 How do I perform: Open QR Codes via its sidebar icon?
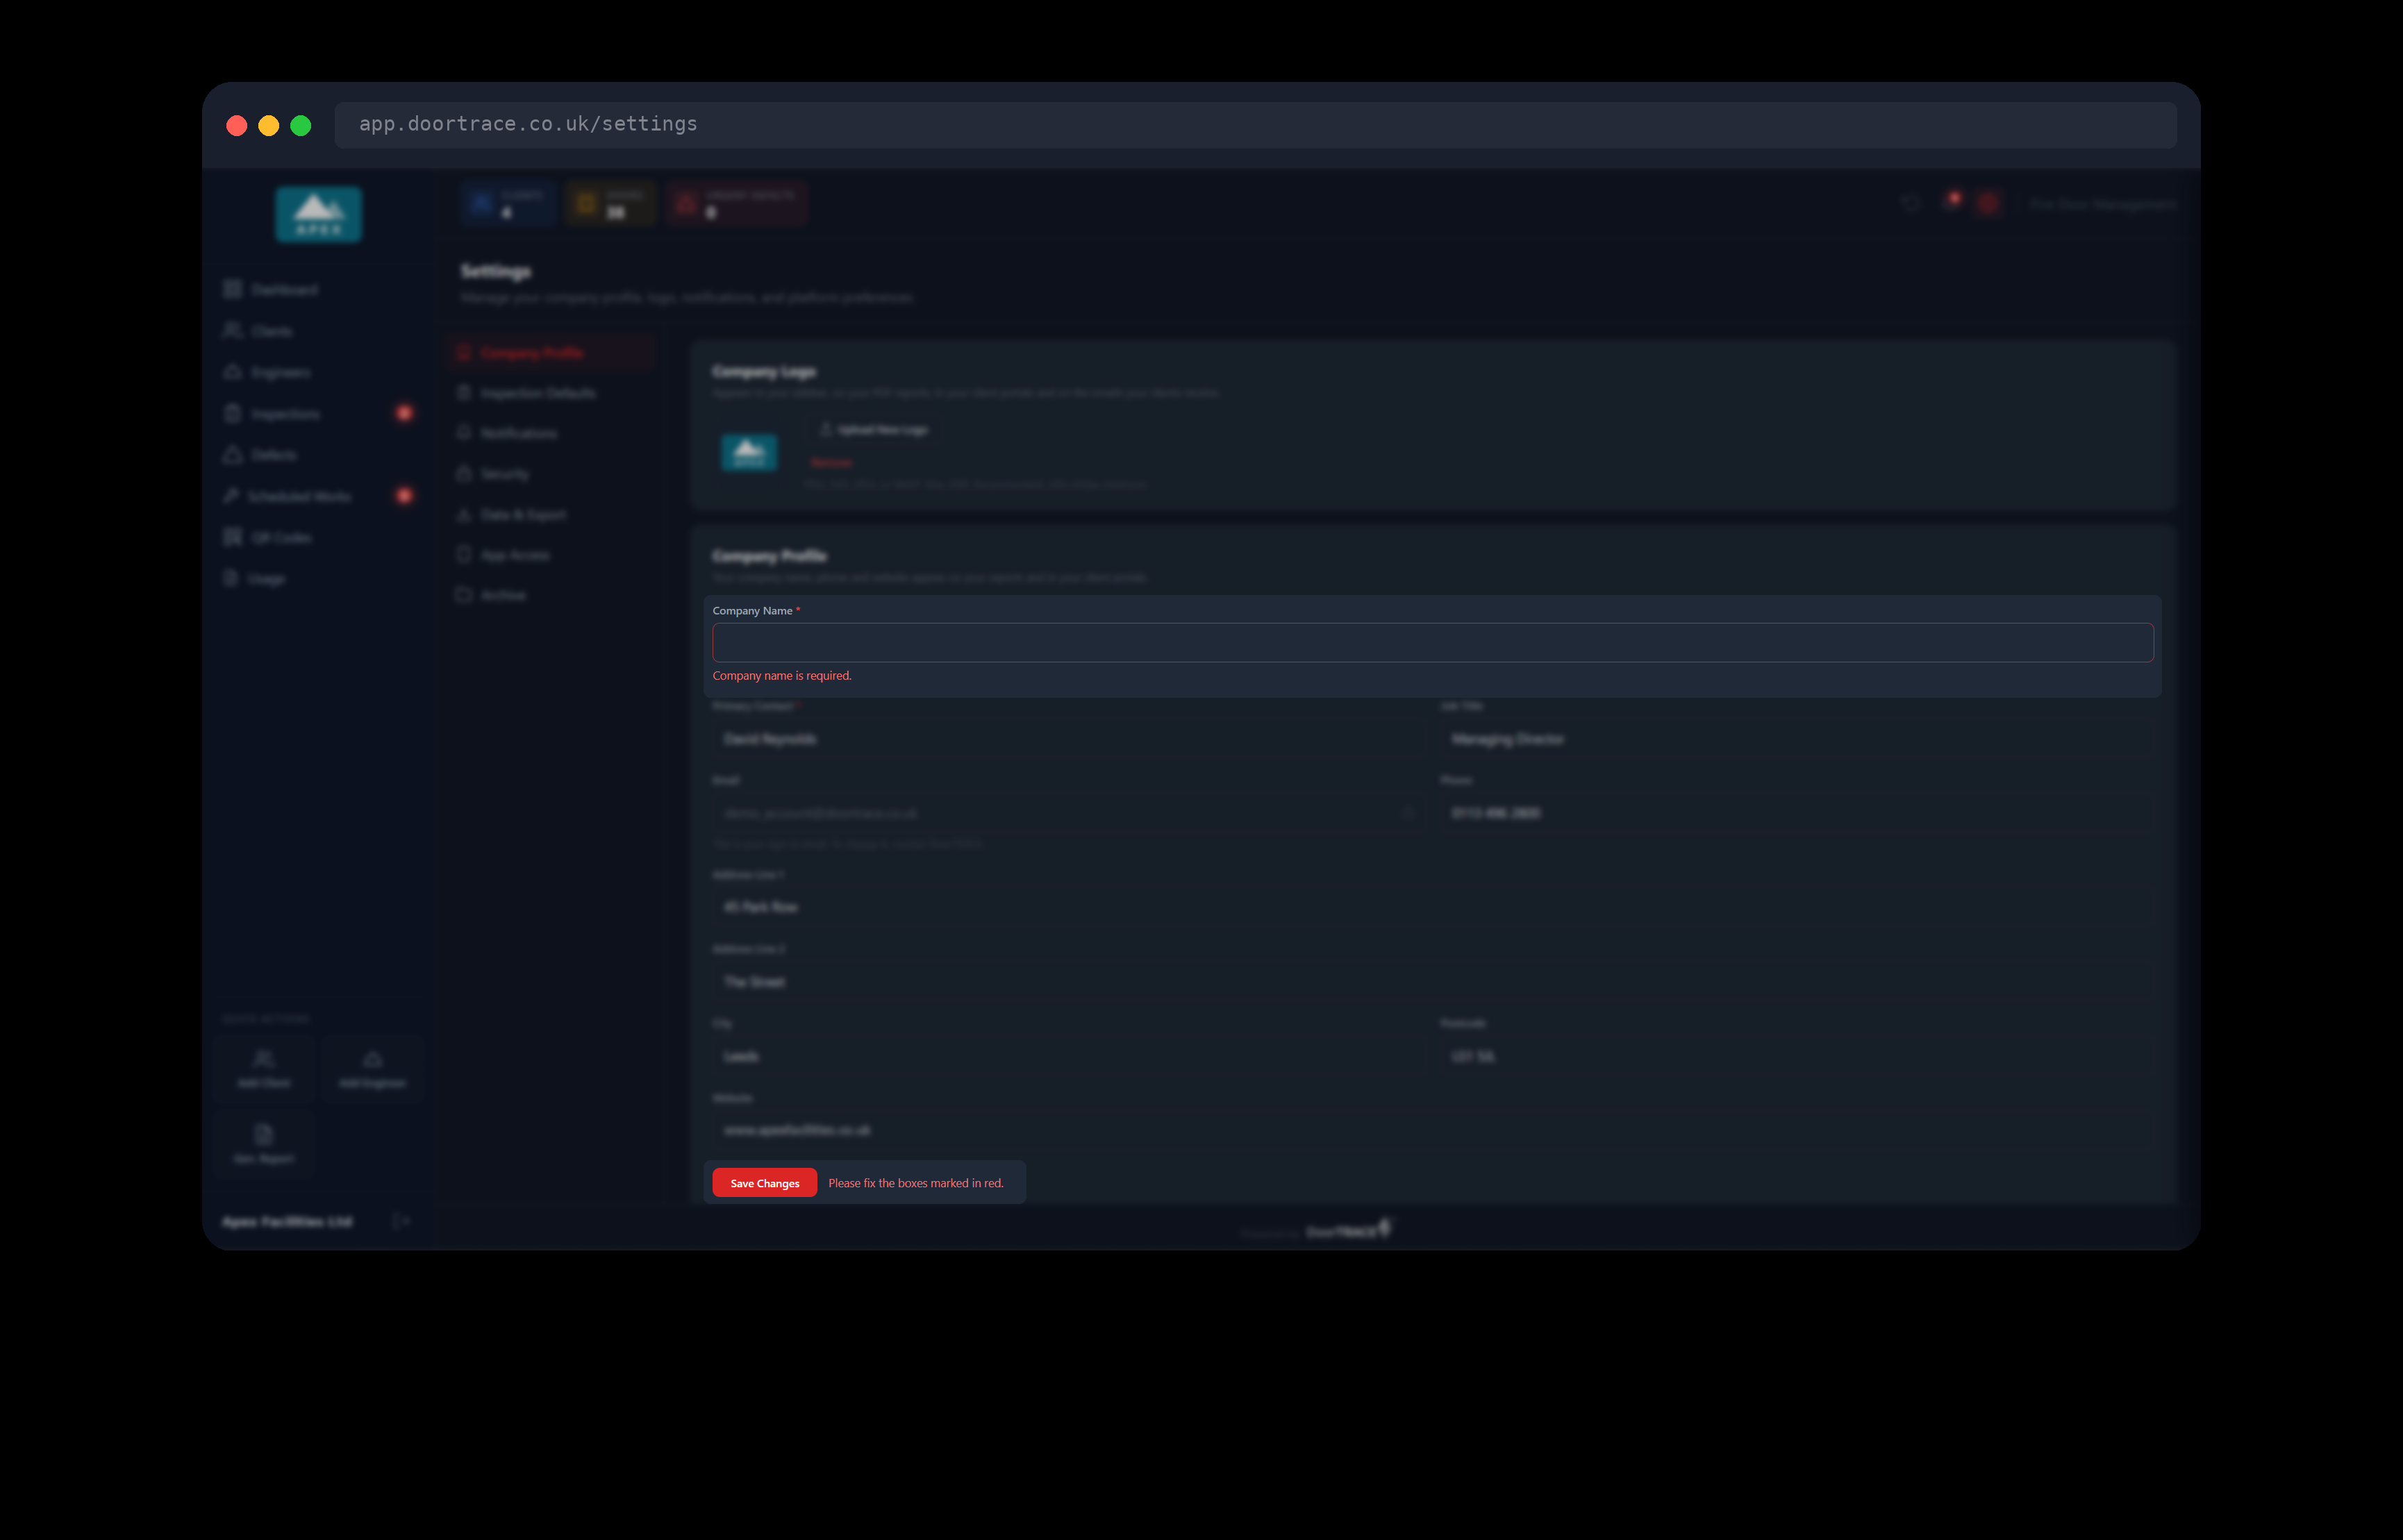click(x=233, y=537)
